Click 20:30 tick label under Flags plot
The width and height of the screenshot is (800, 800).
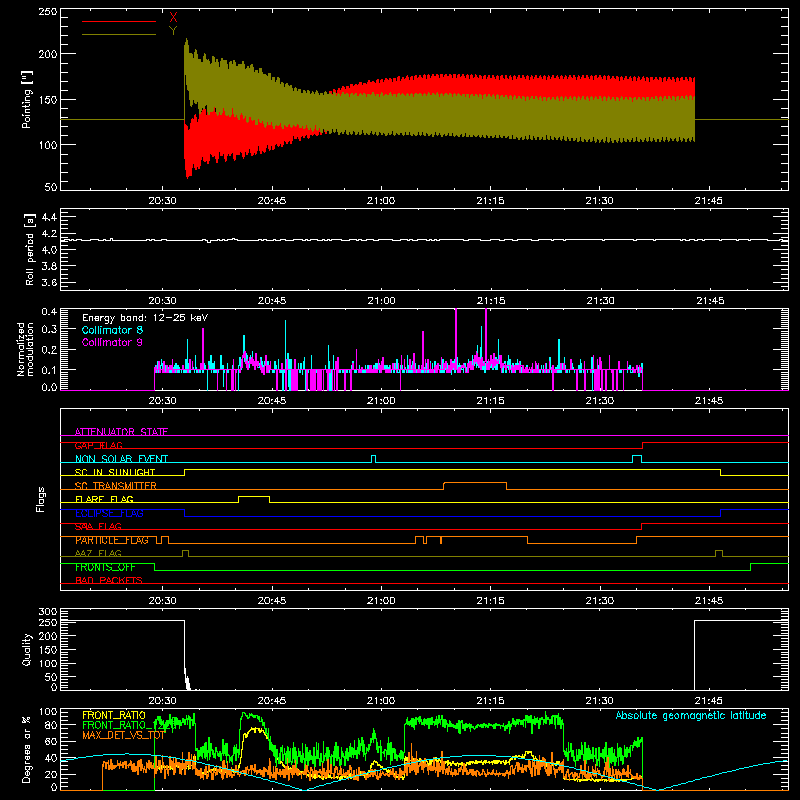(x=162, y=601)
